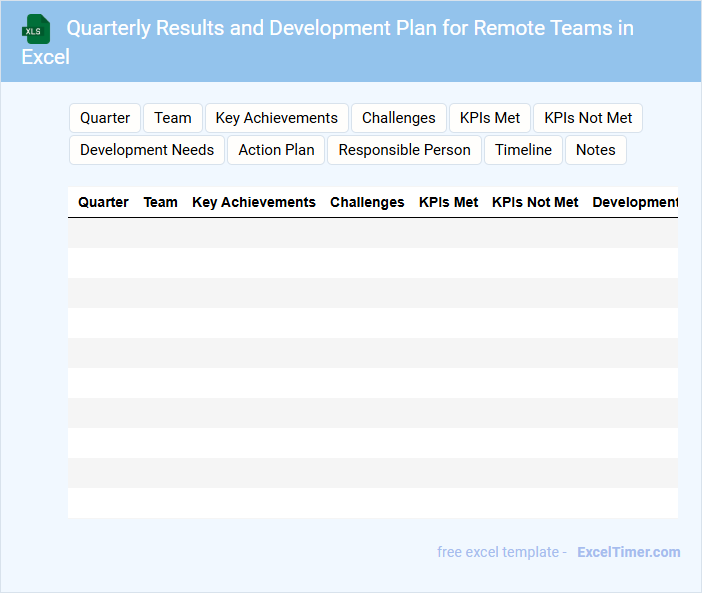Image resolution: width=702 pixels, height=593 pixels.
Task: Click the Key Achievements tag
Action: (x=277, y=118)
